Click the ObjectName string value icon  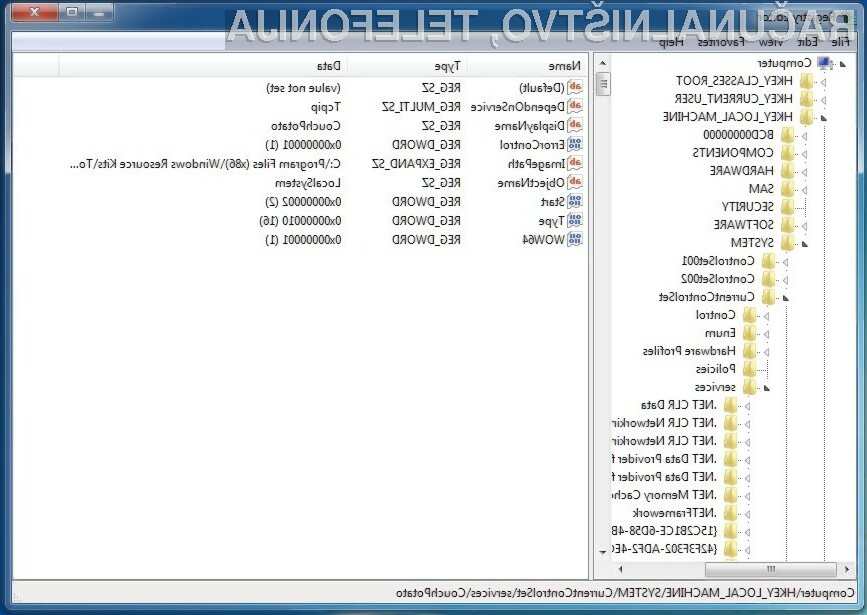(575, 182)
